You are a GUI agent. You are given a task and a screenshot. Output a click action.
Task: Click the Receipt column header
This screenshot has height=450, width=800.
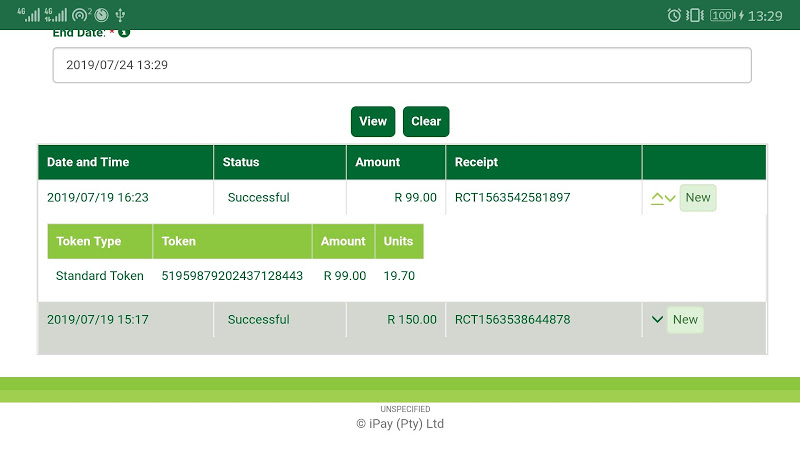pyautogui.click(x=476, y=162)
